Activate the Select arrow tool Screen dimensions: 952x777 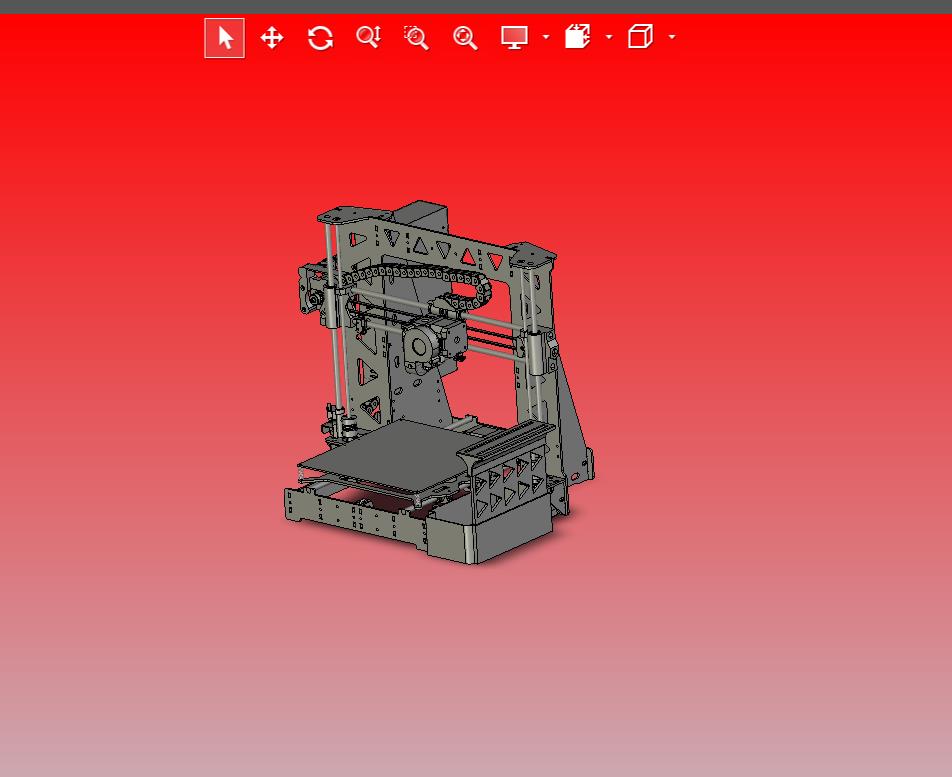pyautogui.click(x=225, y=38)
